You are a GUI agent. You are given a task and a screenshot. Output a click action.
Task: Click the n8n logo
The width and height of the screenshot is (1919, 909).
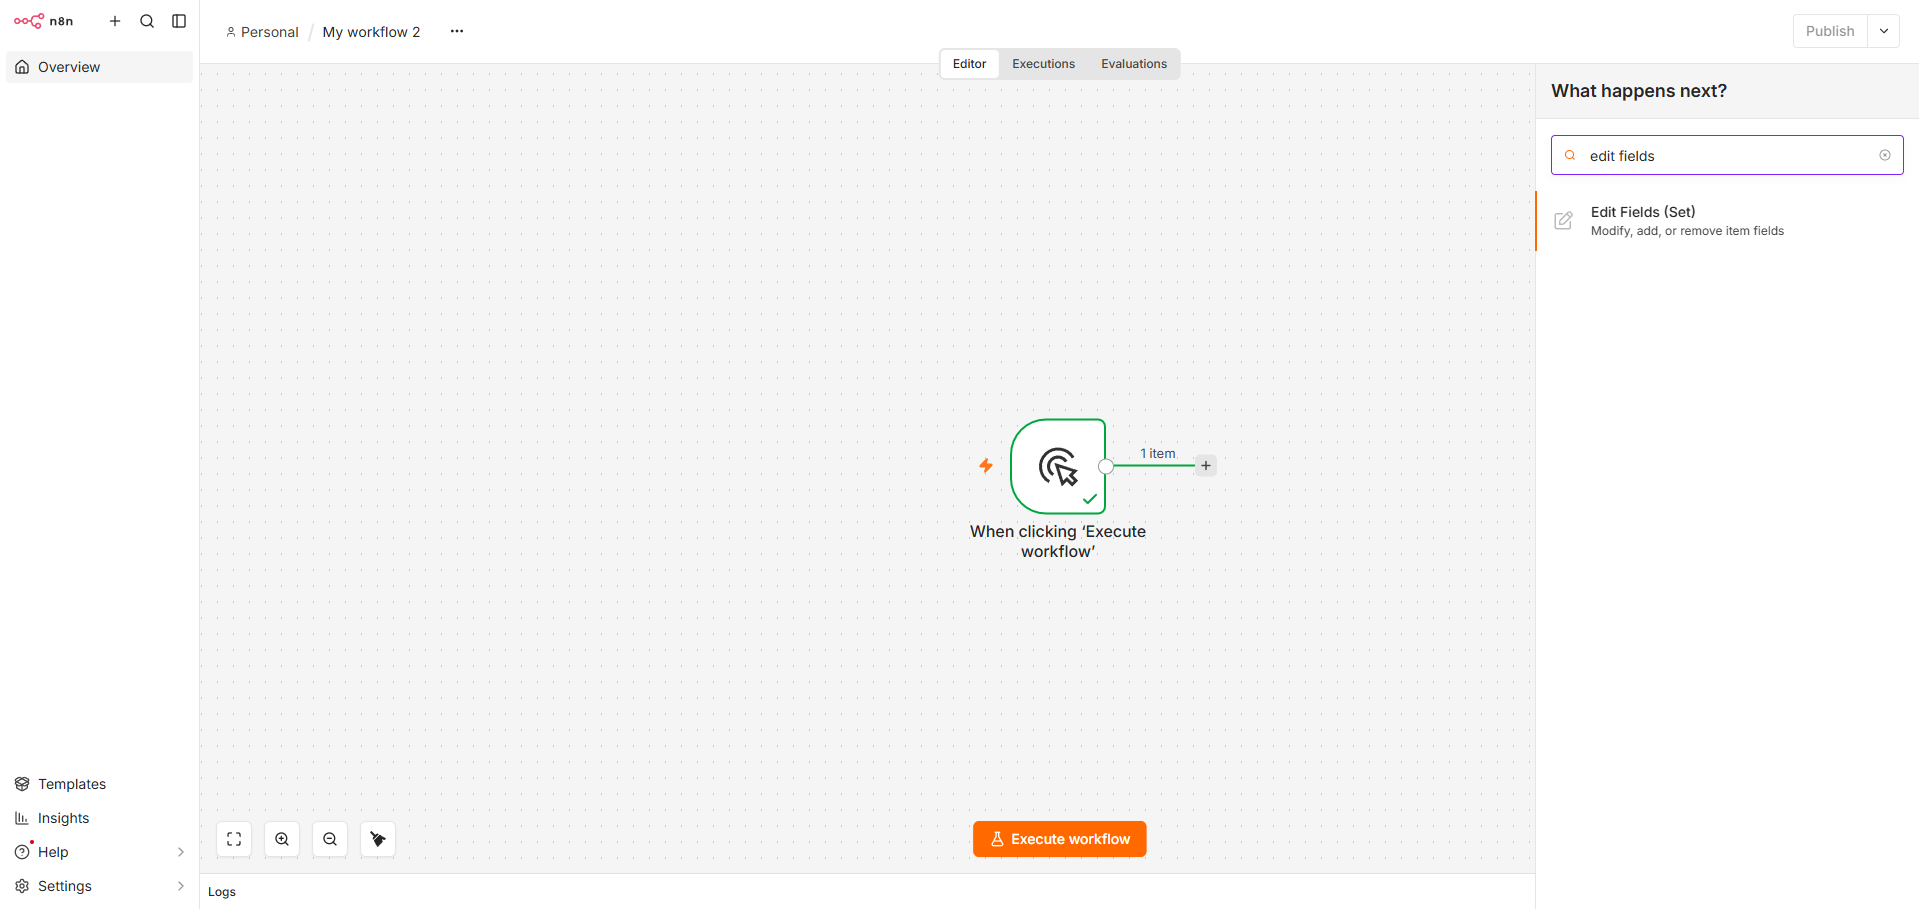tap(44, 21)
